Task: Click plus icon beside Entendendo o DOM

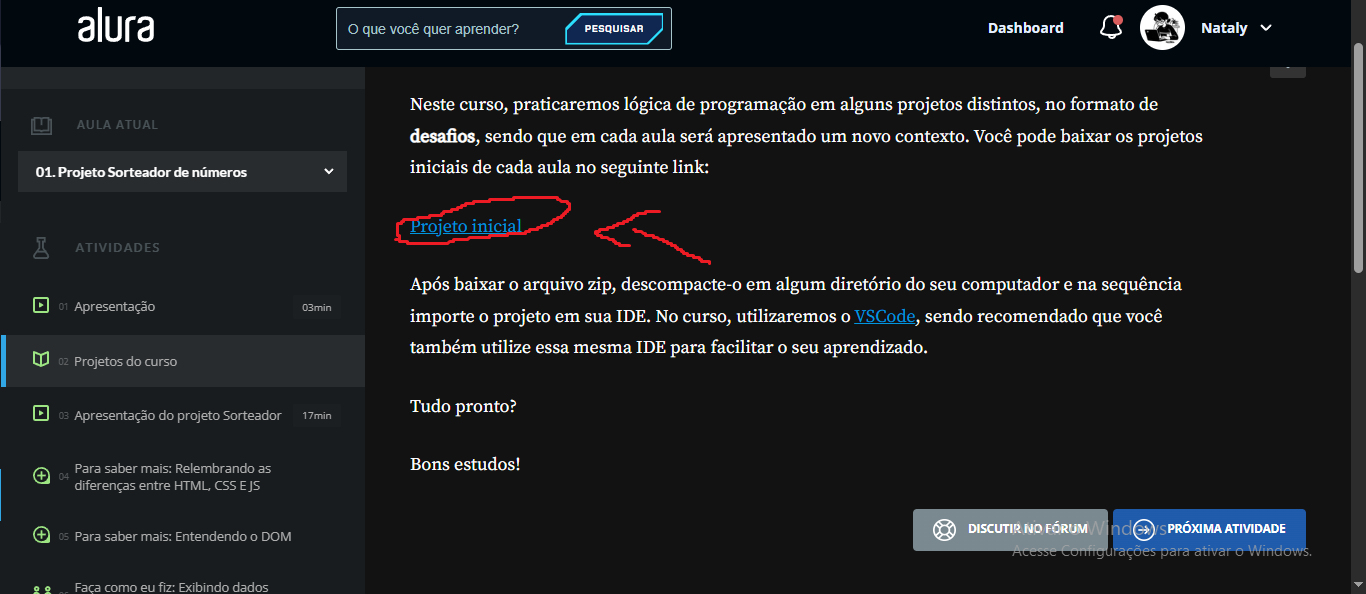Action: pyautogui.click(x=41, y=535)
